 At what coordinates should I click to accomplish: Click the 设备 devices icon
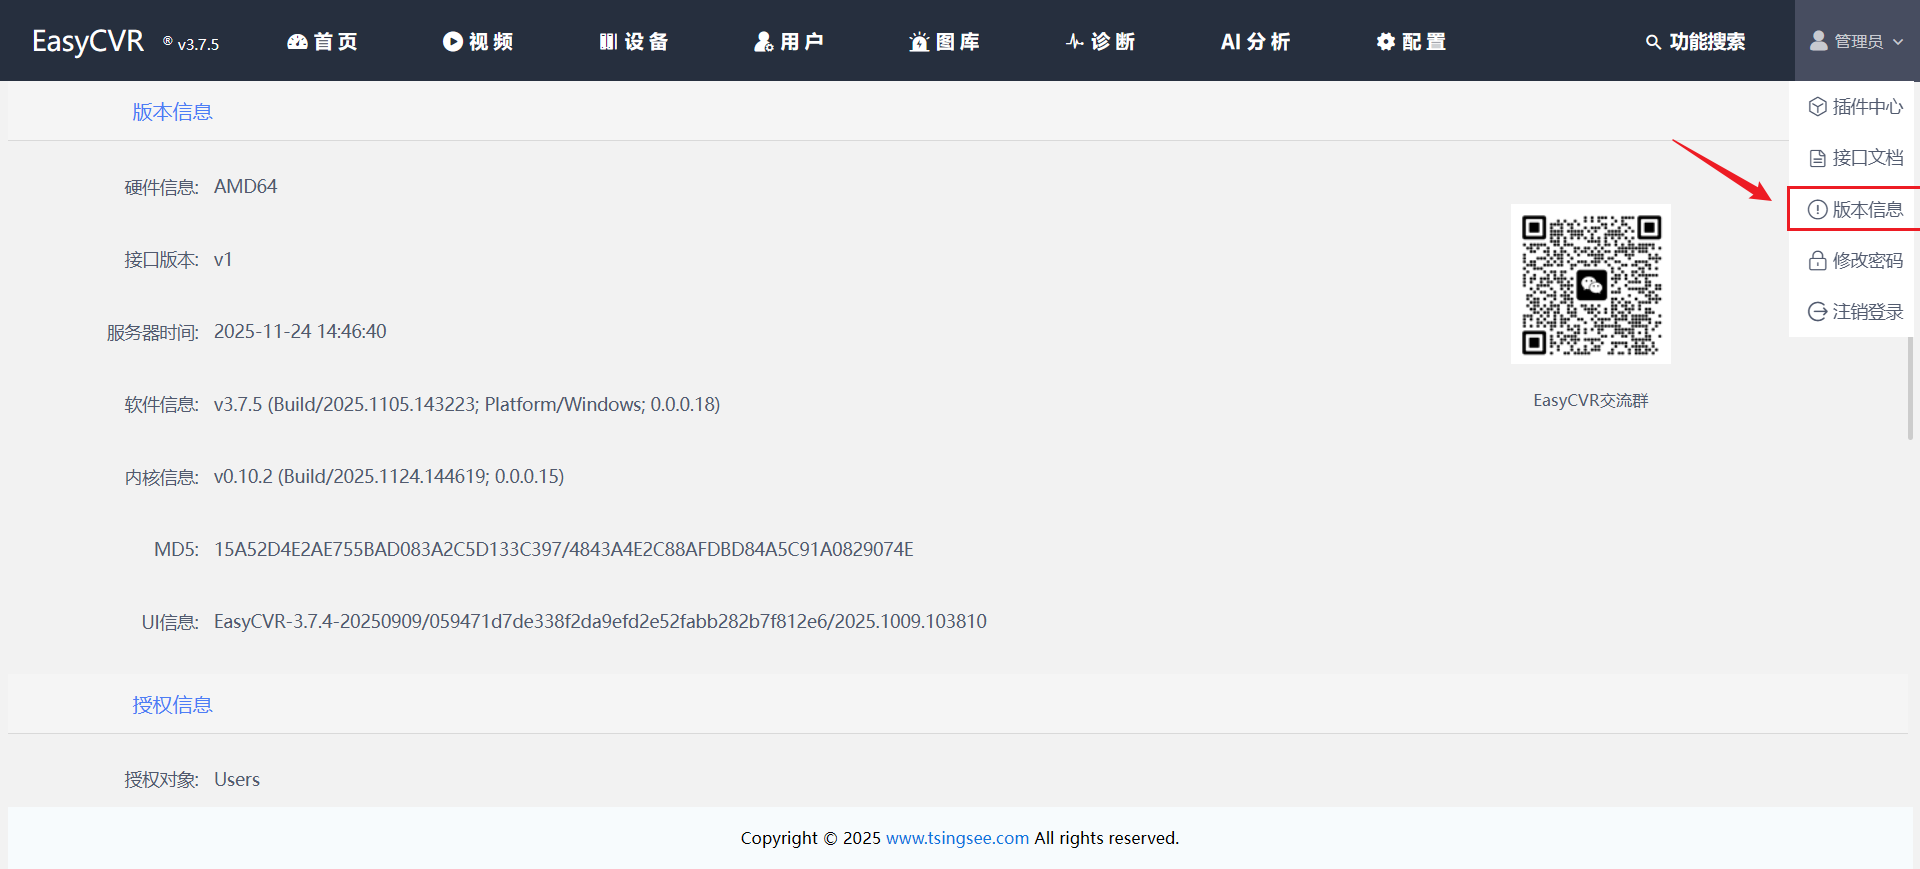click(608, 41)
